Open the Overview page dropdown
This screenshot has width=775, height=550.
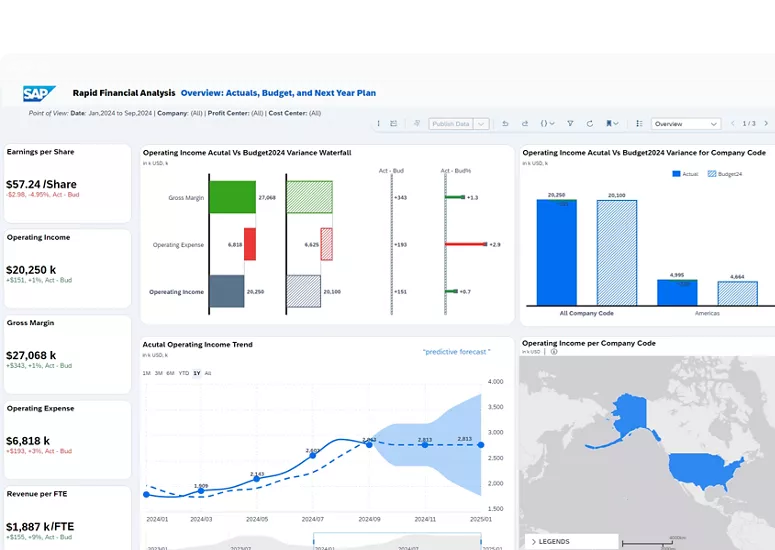[x=685, y=124]
